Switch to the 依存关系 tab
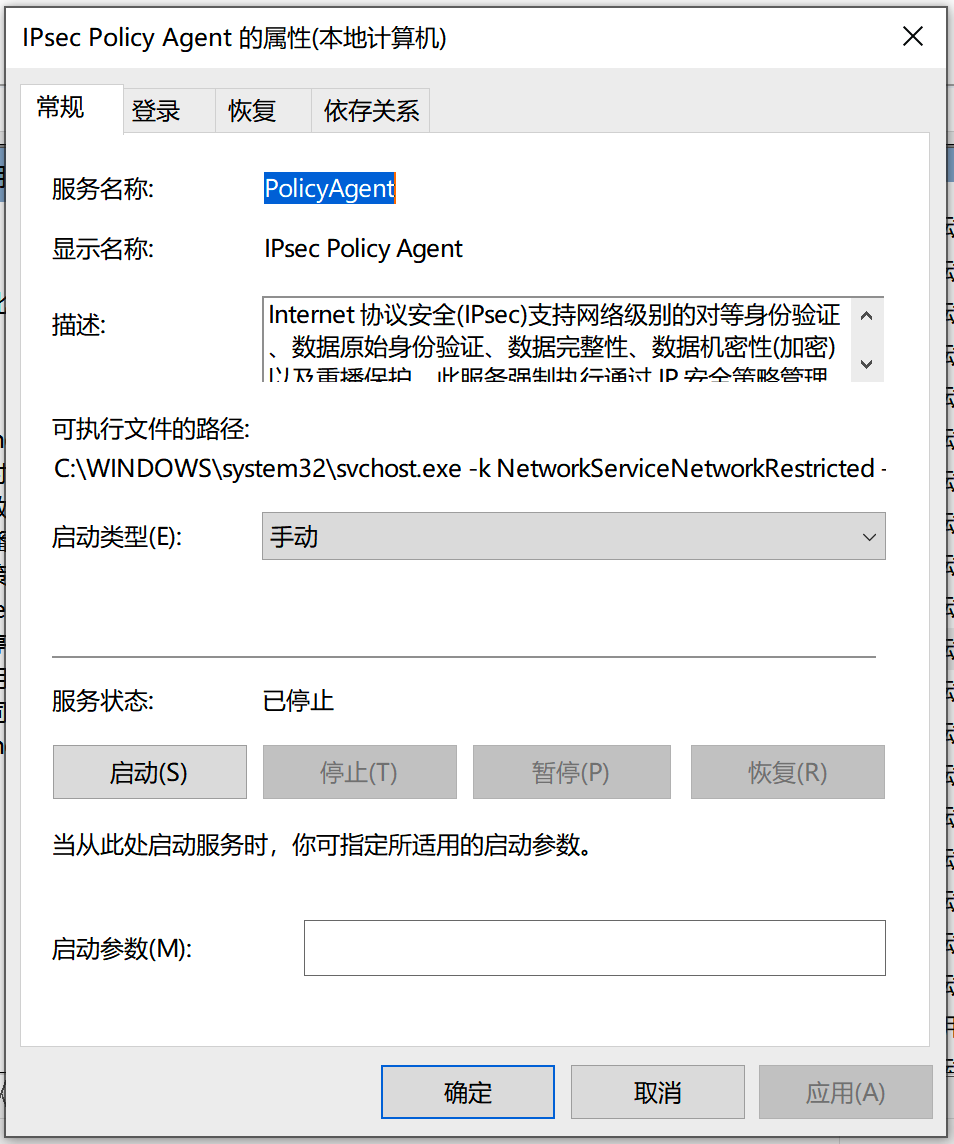 tap(371, 111)
